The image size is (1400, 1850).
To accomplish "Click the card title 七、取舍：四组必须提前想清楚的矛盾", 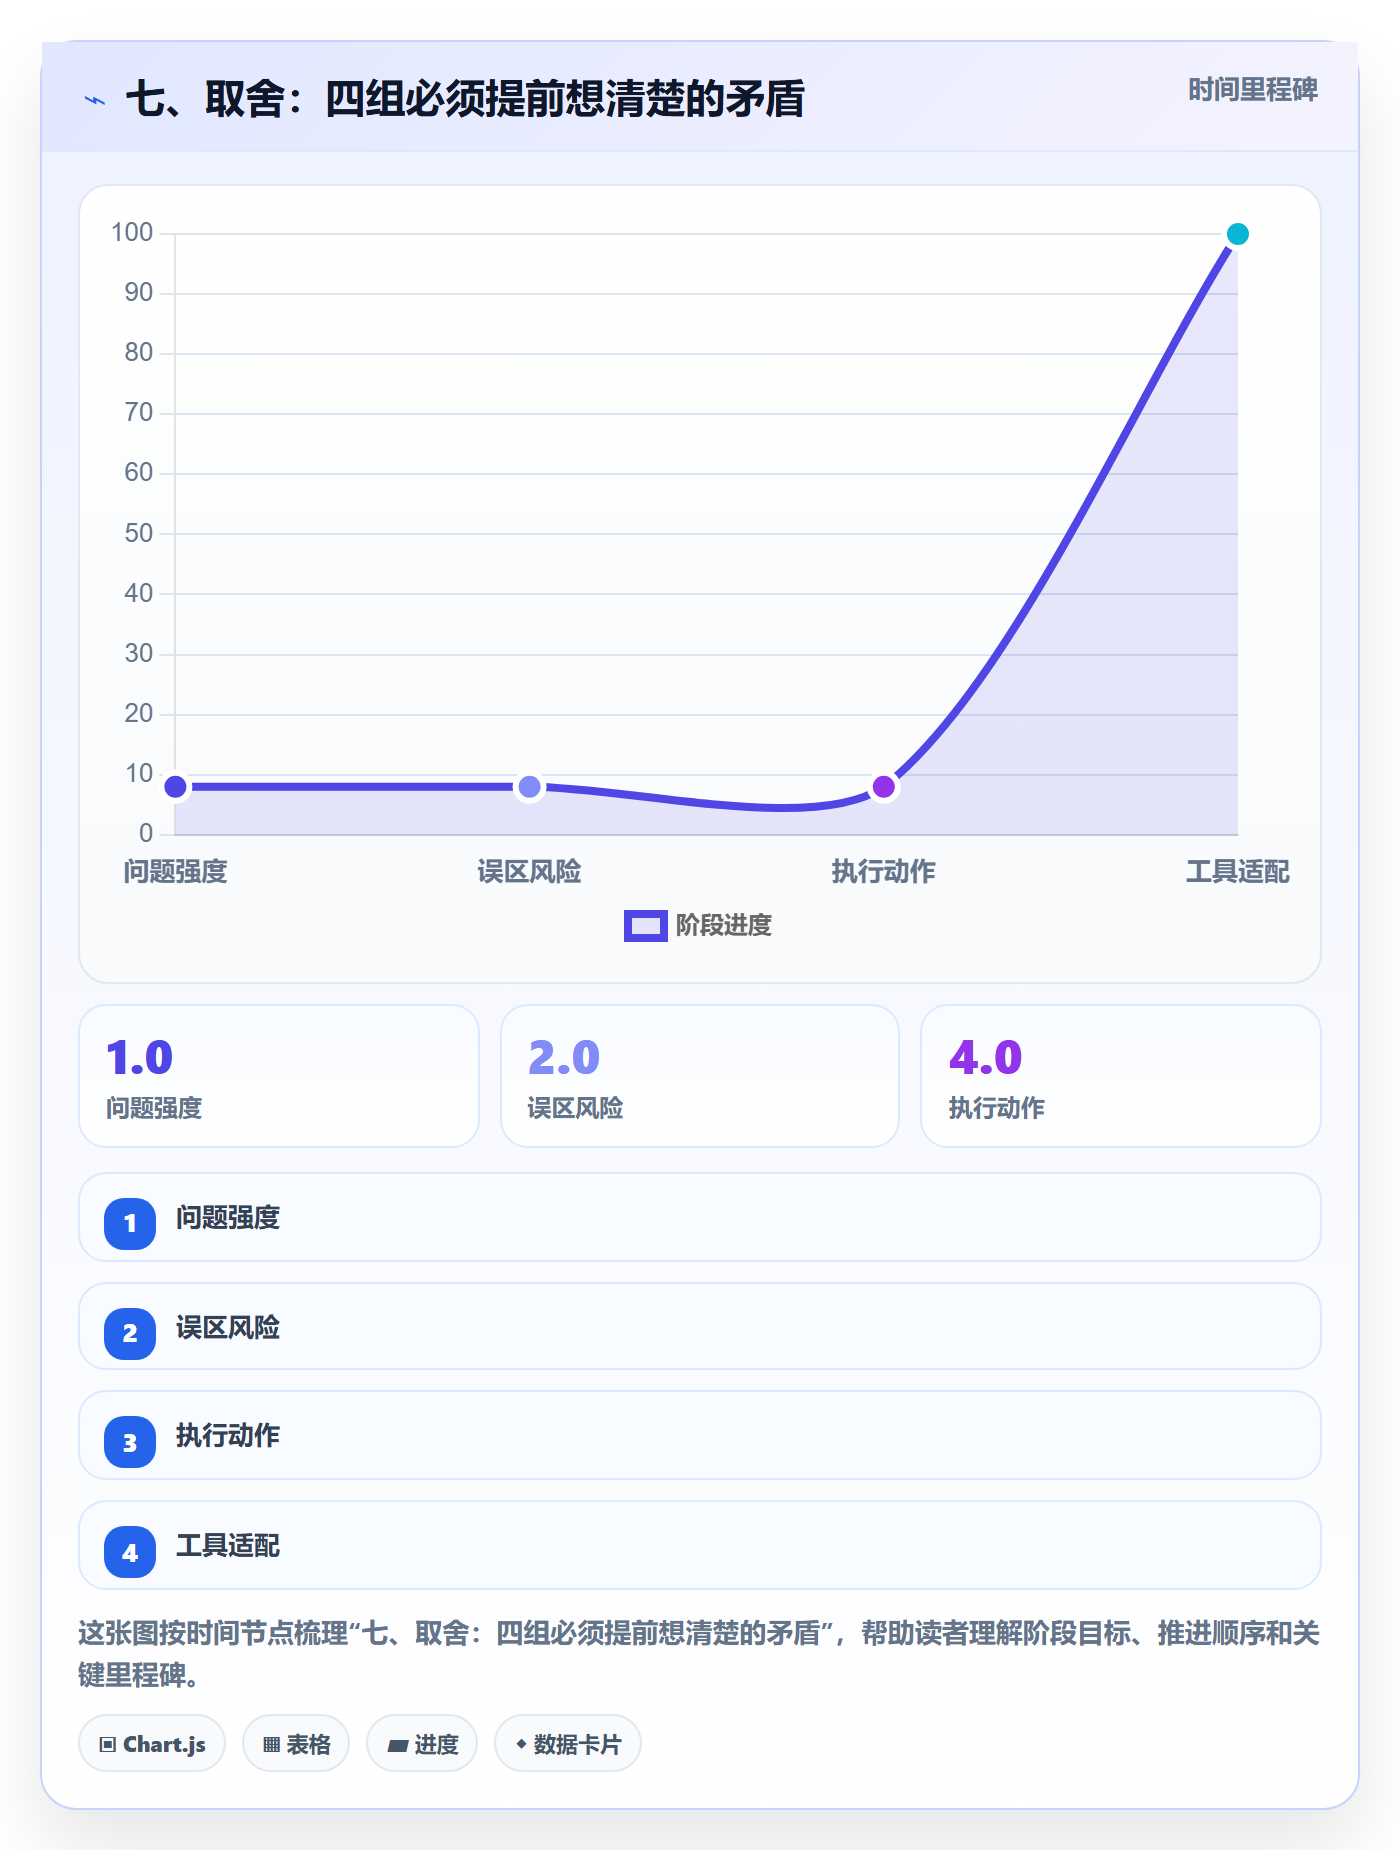I will pyautogui.click(x=465, y=99).
